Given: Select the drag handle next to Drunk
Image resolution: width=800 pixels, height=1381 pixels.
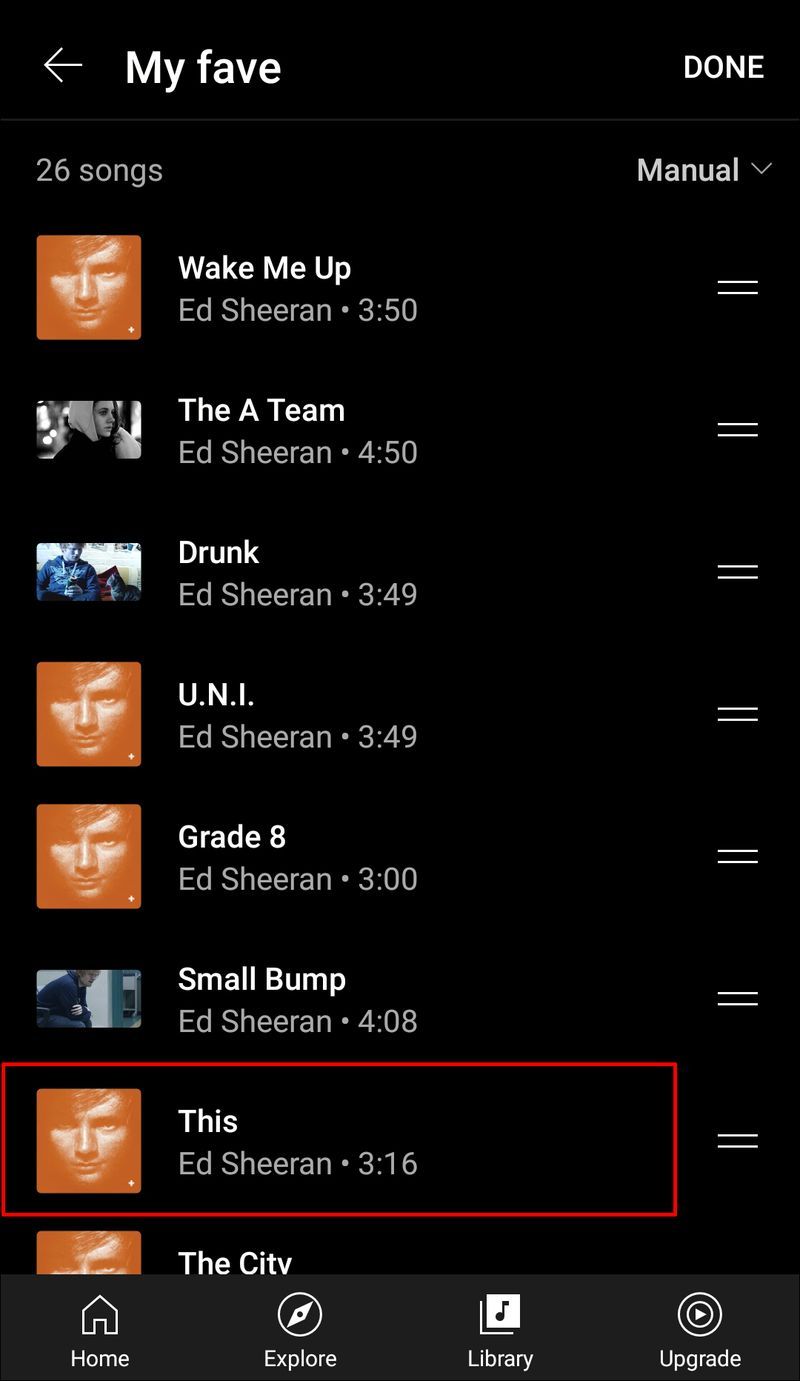Looking at the screenshot, I should tap(738, 572).
